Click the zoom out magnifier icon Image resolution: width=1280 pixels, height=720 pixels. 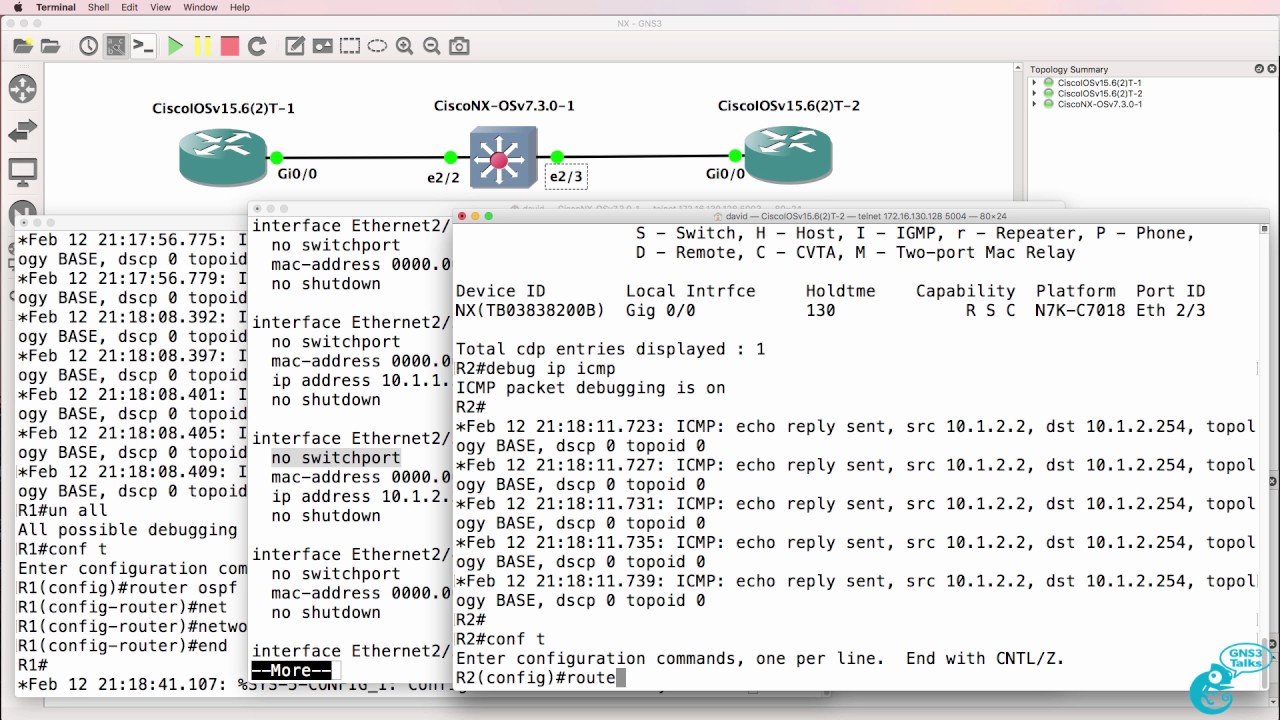pos(432,46)
